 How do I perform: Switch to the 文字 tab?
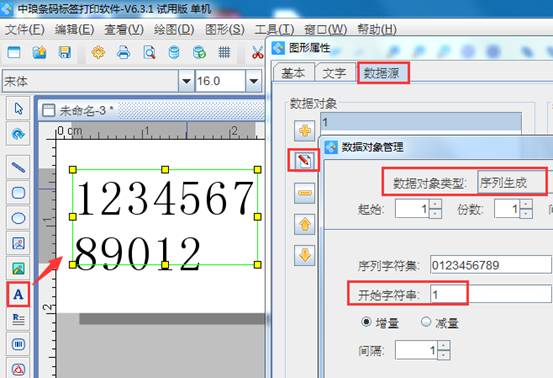tap(334, 73)
